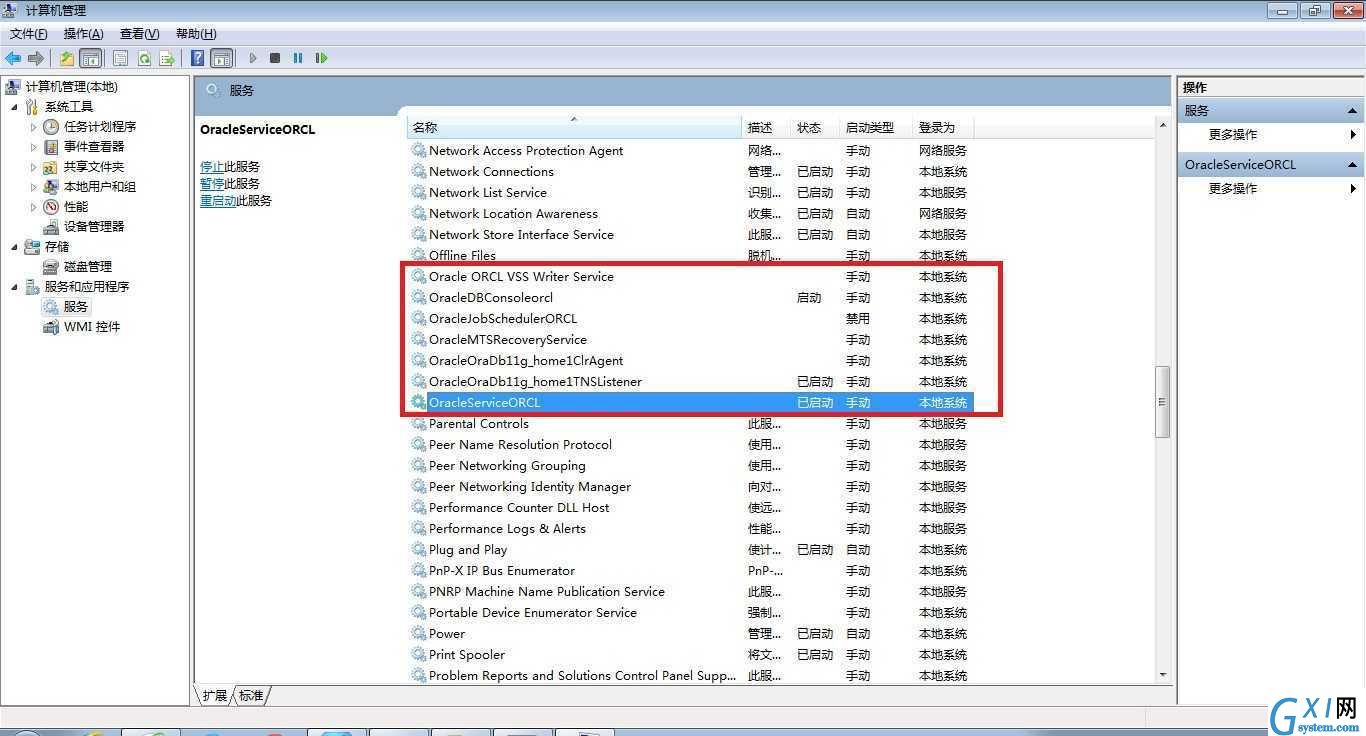This screenshot has height=736, width=1366.
Task: Select the OracleJobSchedulerORCL service row
Action: (x=690, y=318)
